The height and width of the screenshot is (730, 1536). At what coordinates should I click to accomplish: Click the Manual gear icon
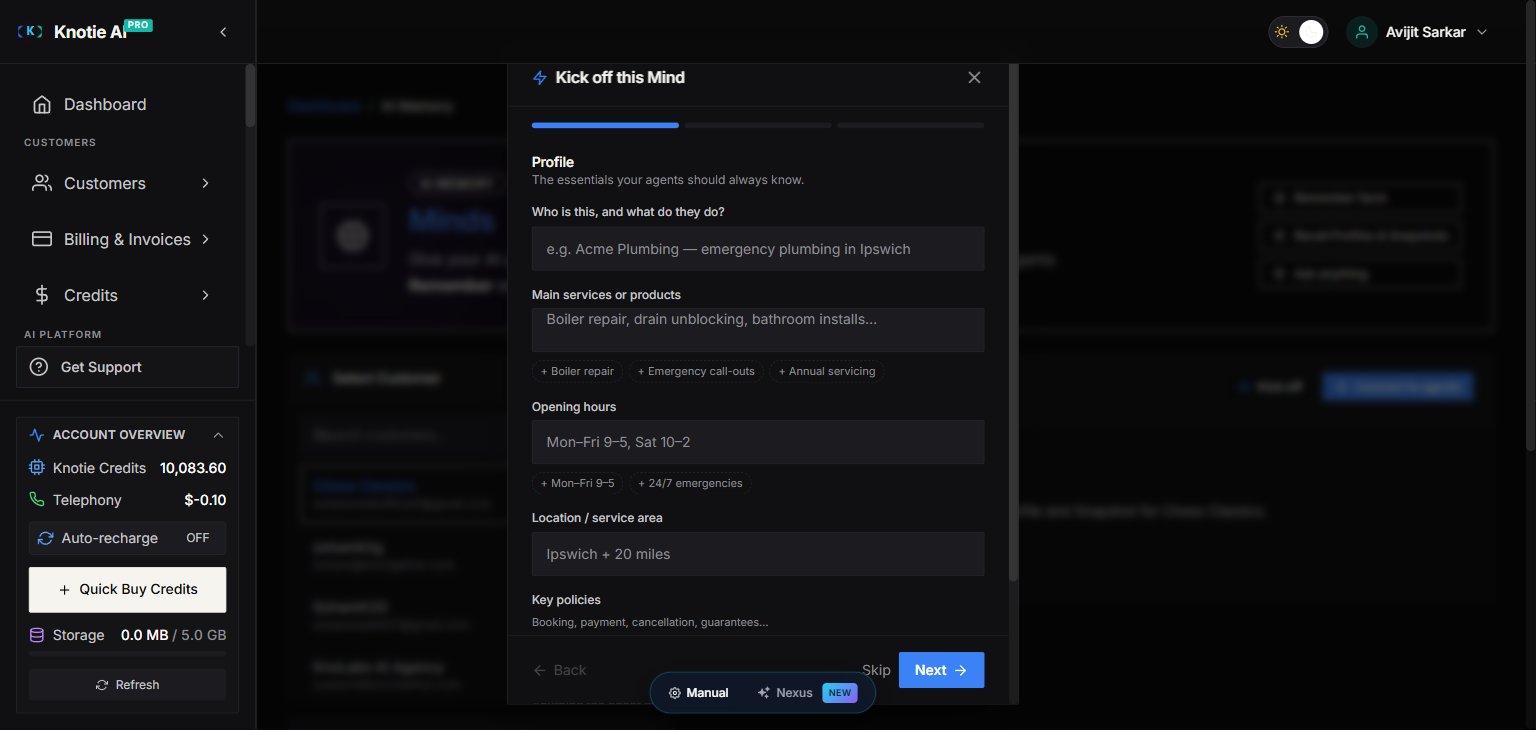675,693
